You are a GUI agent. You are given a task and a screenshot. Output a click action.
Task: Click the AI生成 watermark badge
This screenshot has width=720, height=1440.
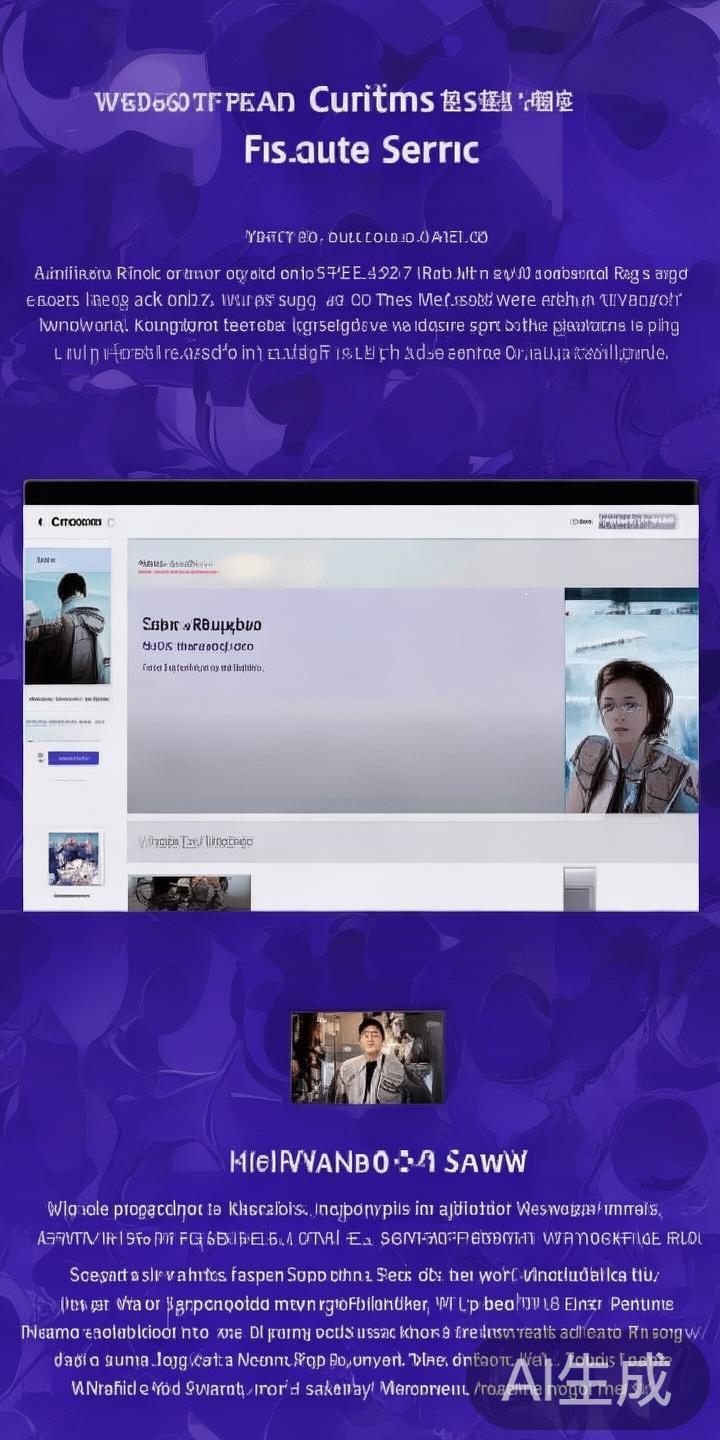(586, 1382)
